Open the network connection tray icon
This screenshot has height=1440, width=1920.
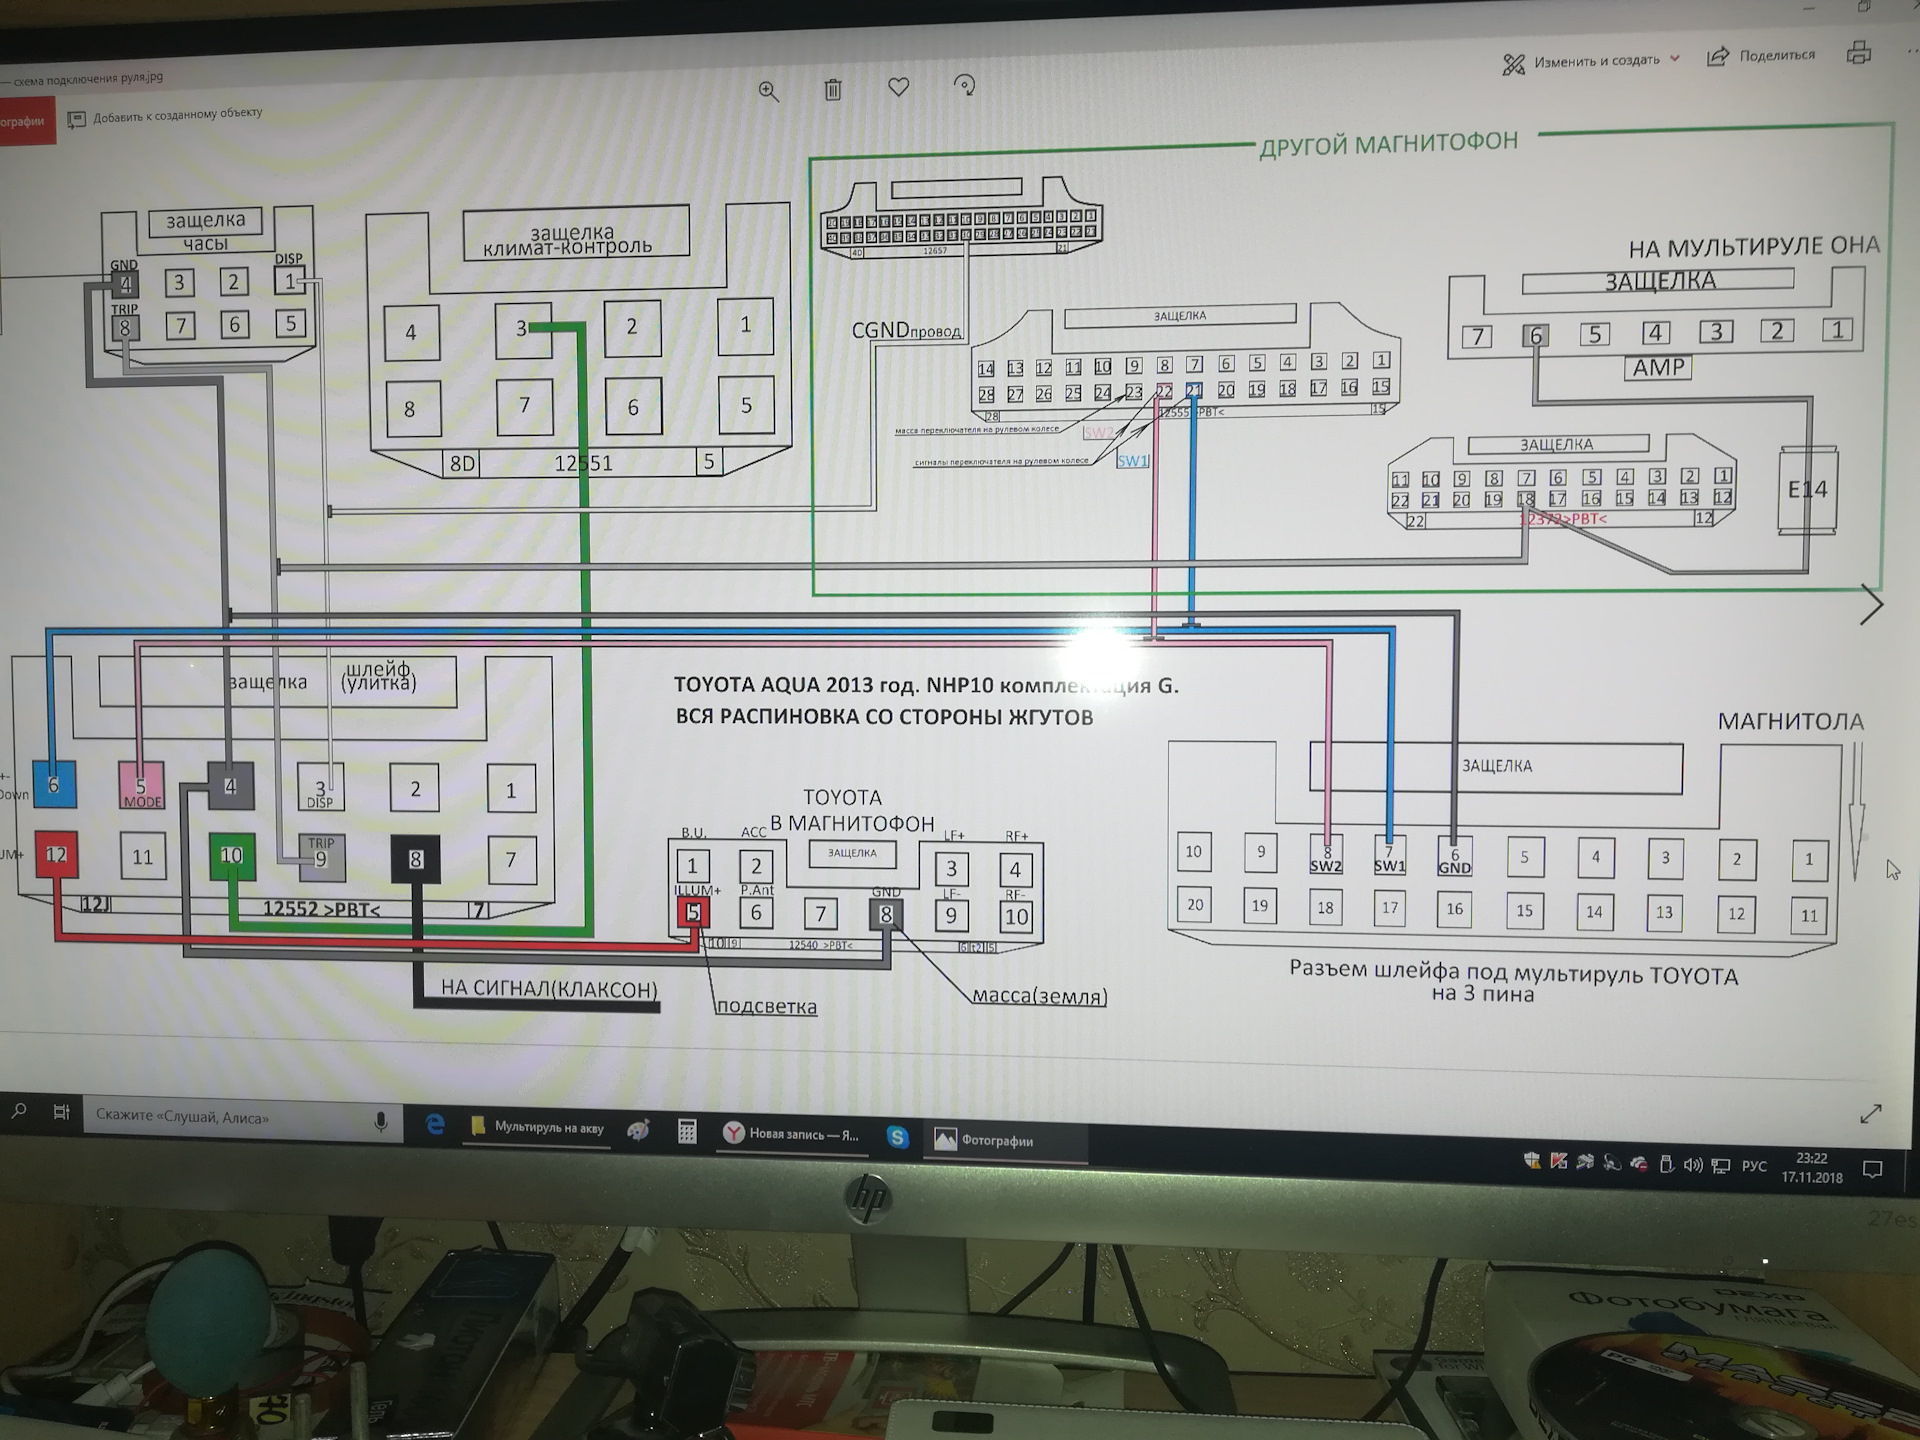pyautogui.click(x=1721, y=1166)
